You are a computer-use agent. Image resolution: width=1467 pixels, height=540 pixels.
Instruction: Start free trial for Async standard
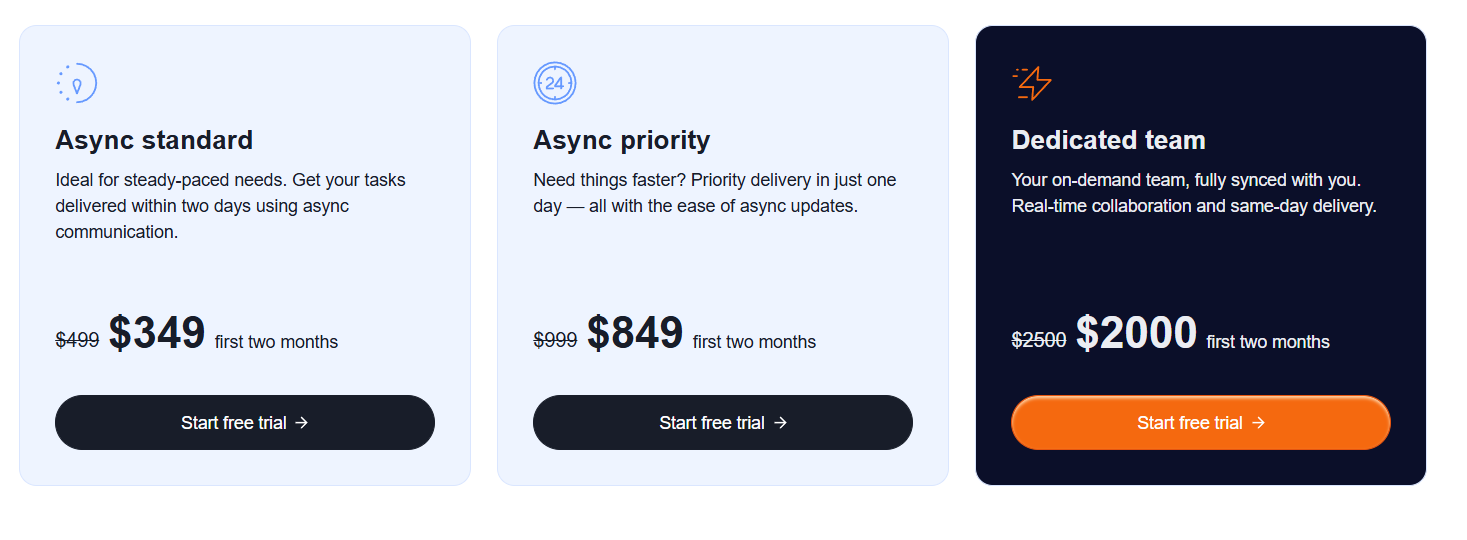click(x=245, y=423)
